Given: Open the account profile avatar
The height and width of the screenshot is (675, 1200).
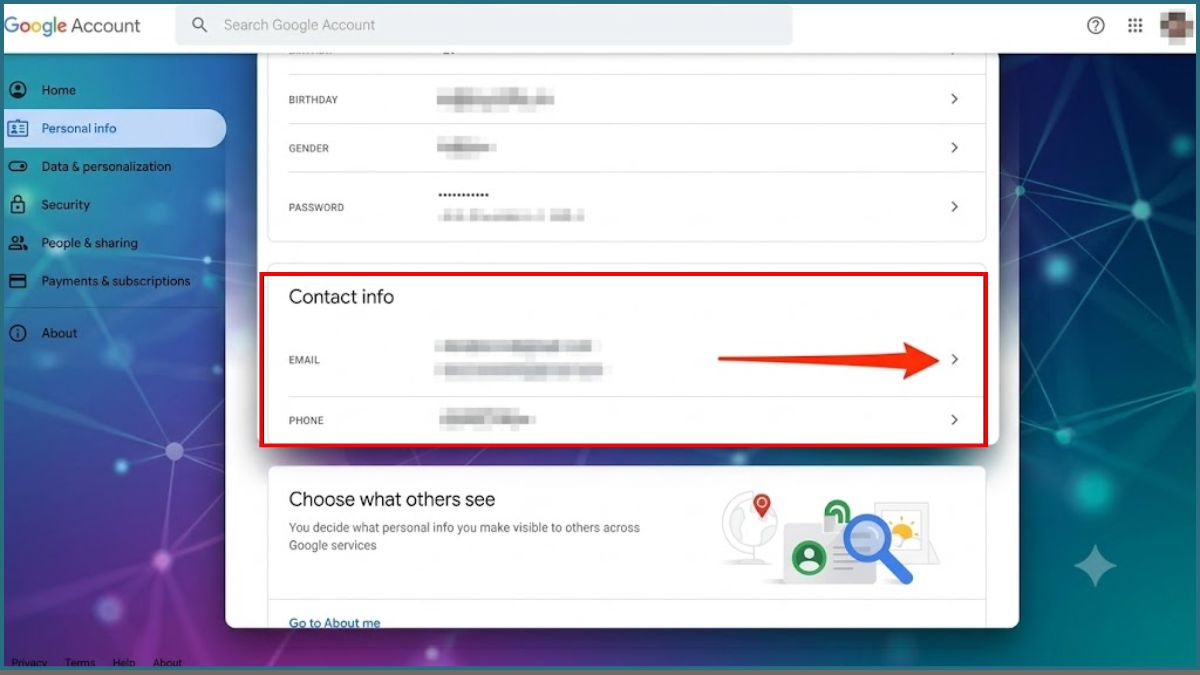Looking at the screenshot, I should coord(1176,26).
